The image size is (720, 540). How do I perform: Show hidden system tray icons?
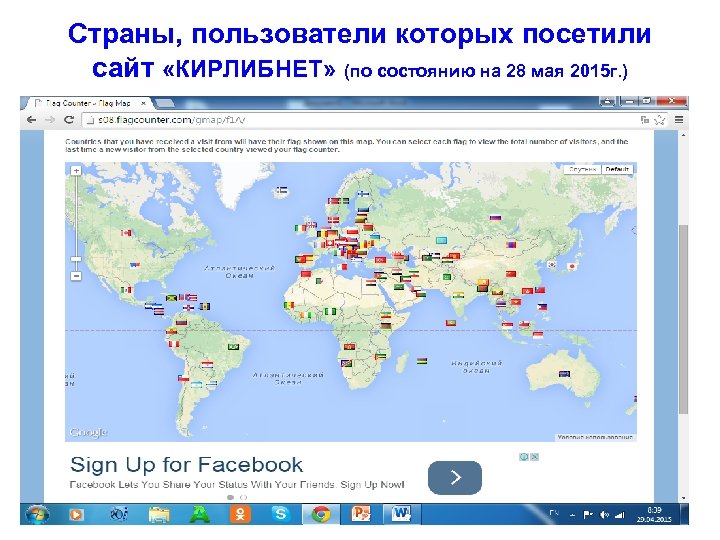573,515
